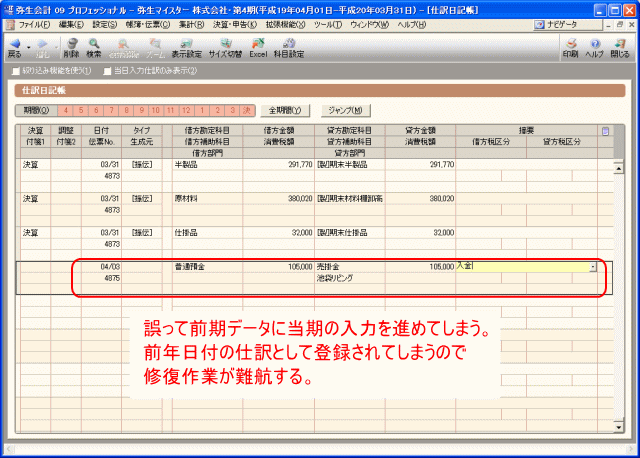
Task: Select month 6 in the period bar
Action: pyautogui.click(x=96, y=111)
